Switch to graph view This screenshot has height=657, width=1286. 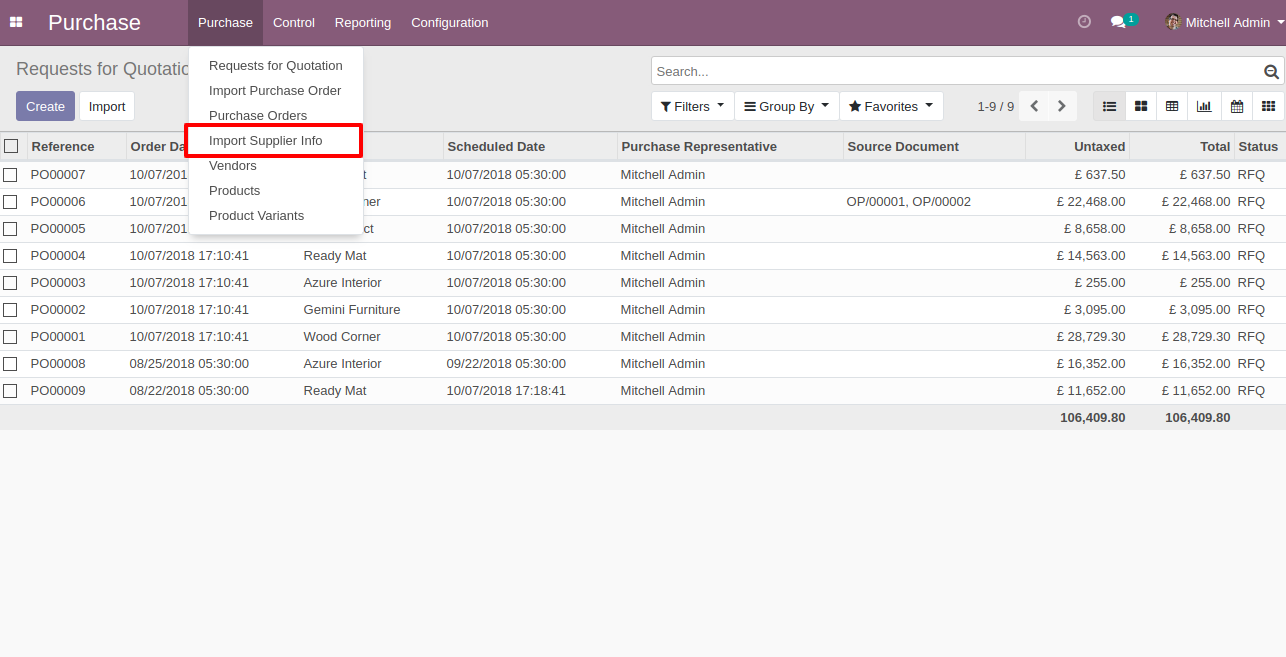pyautogui.click(x=1204, y=106)
